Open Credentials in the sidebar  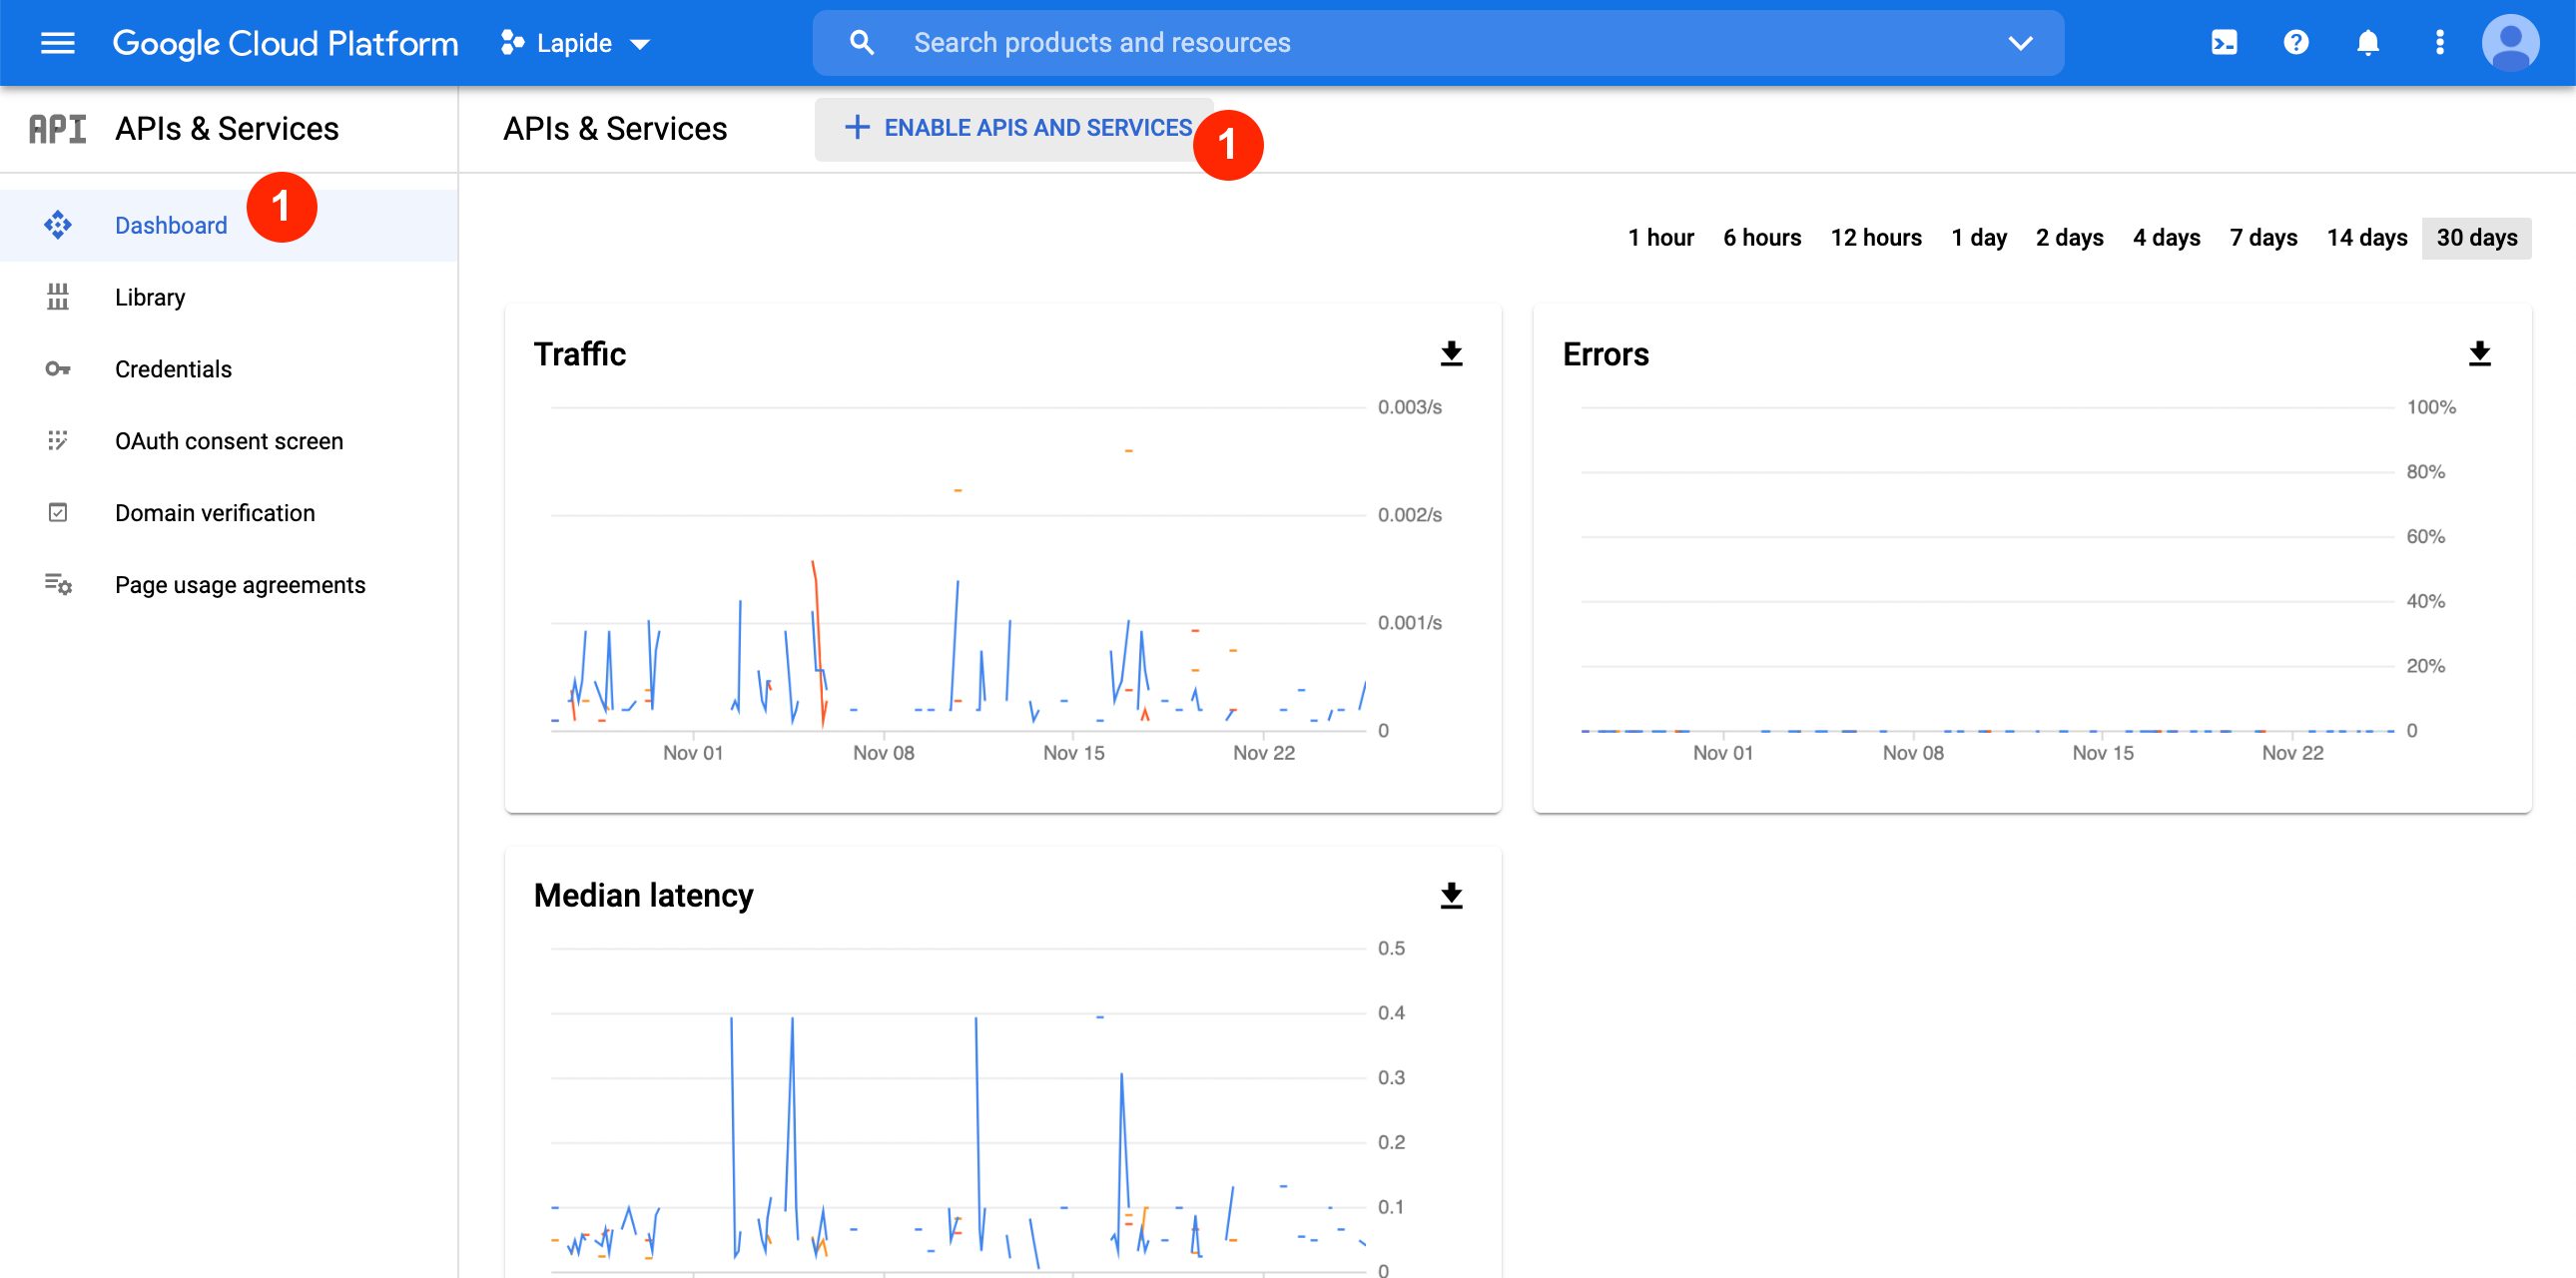[x=173, y=369]
